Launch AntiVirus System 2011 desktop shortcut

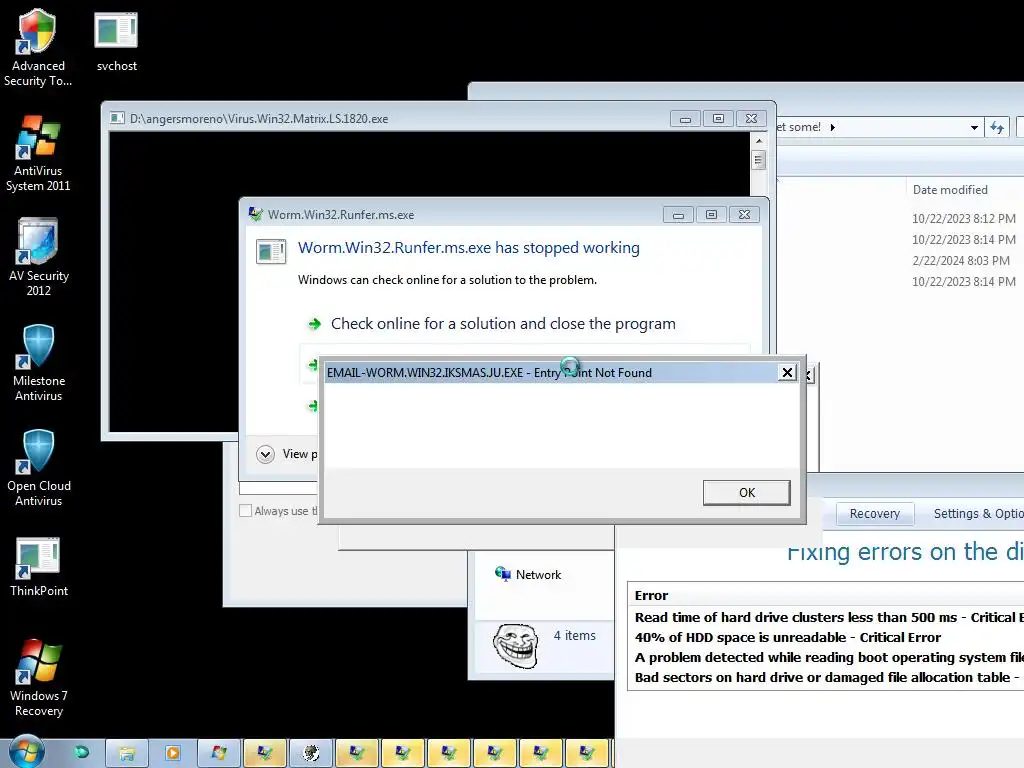38,153
